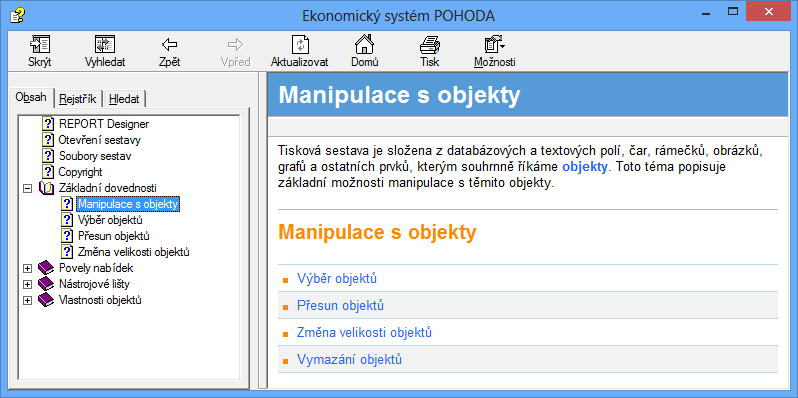Go back with the Zpět arrow
This screenshot has height=398, width=798.
click(x=169, y=51)
